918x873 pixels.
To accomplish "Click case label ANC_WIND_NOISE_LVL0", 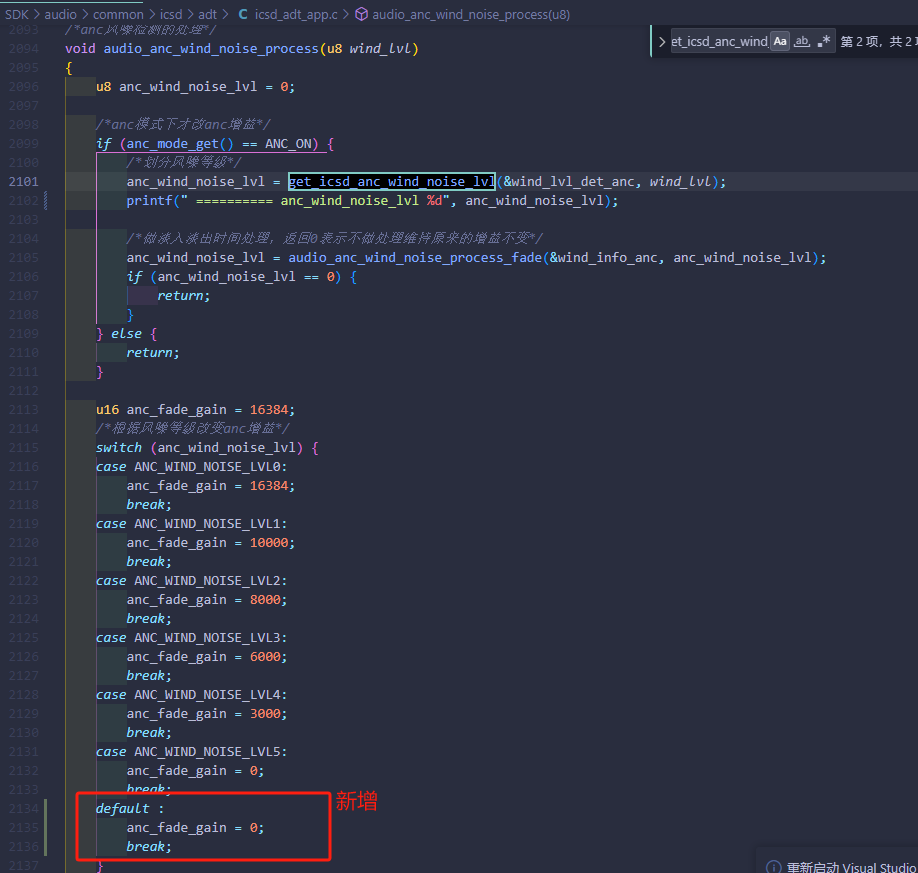I will [207, 467].
